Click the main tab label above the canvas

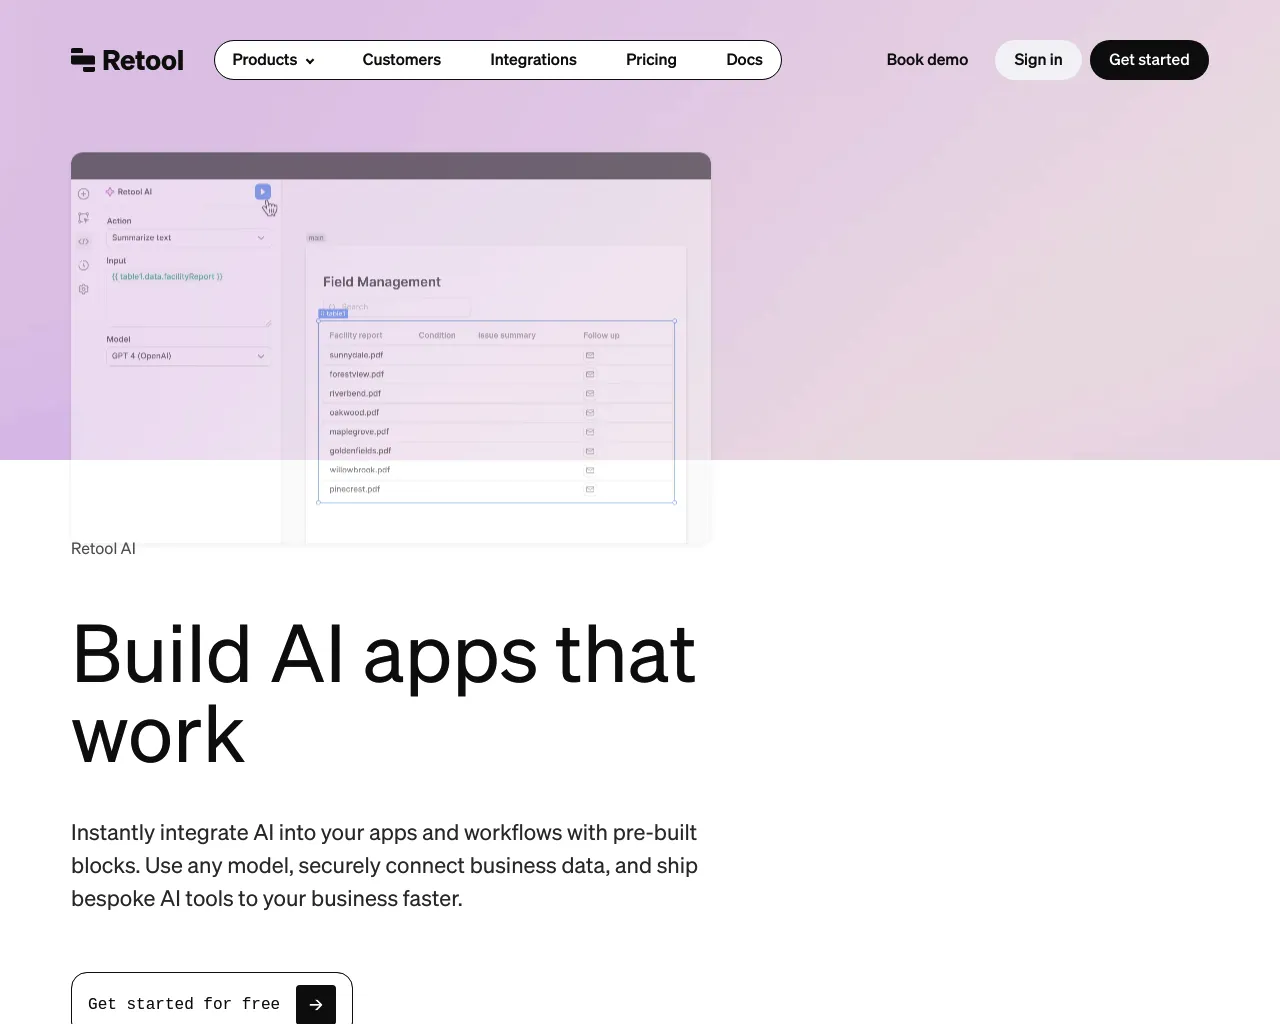point(316,237)
